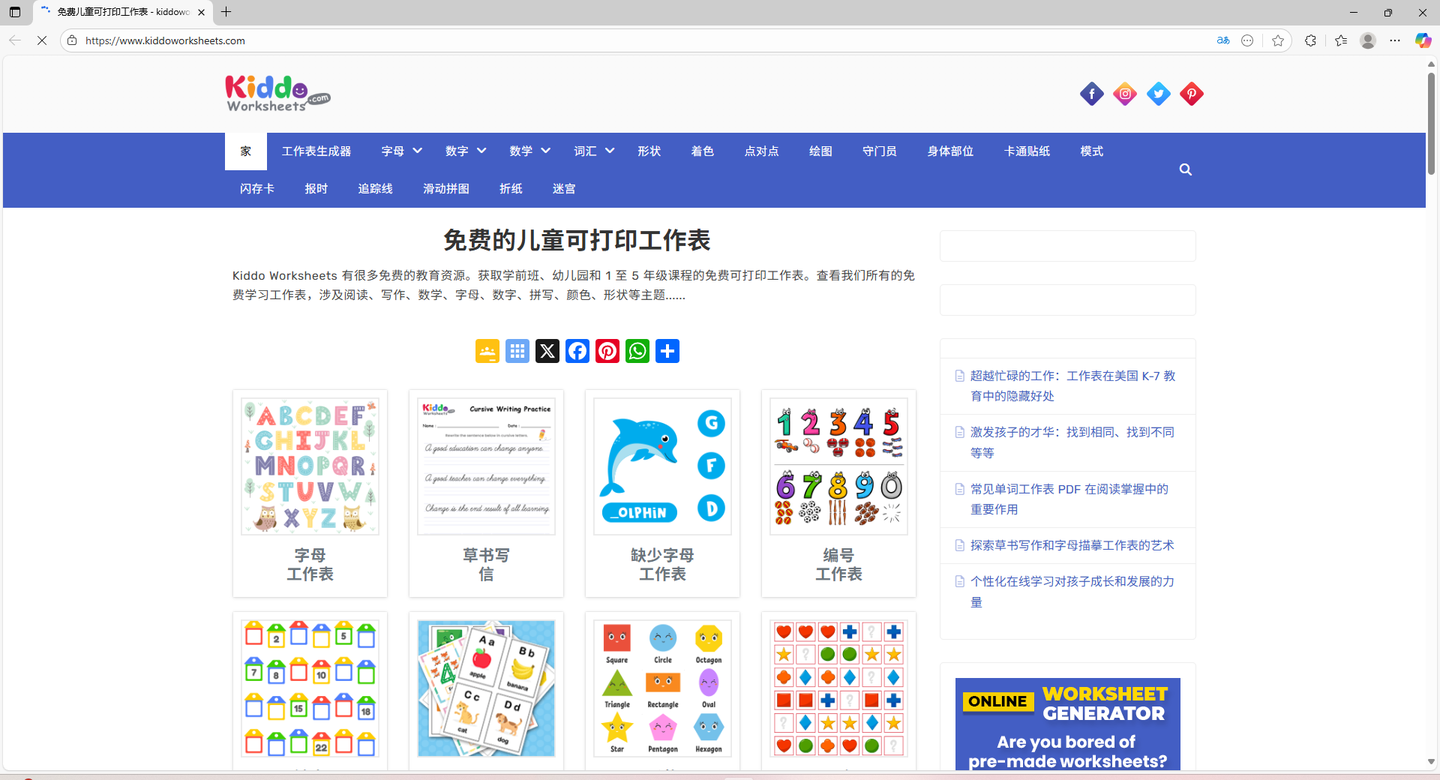Open the 字母工作表 alphabet card
The image size is (1440, 780).
(x=310, y=493)
